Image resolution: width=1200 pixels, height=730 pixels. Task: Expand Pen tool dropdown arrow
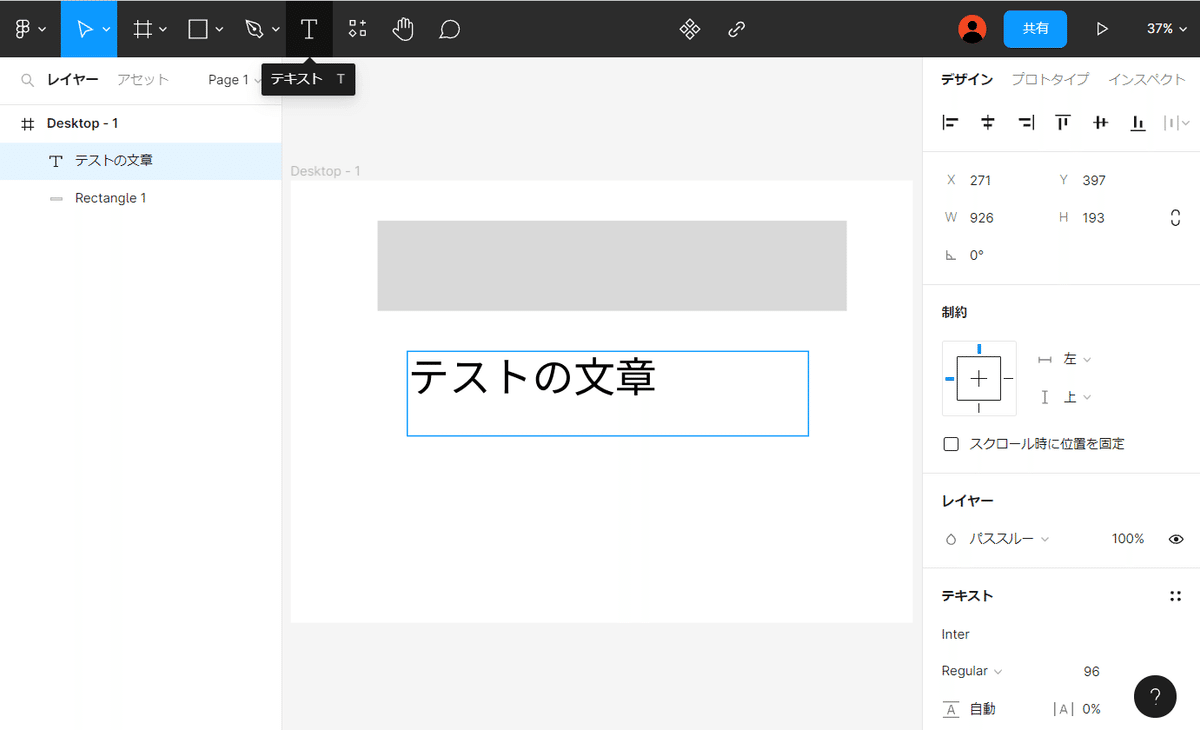pos(276,30)
